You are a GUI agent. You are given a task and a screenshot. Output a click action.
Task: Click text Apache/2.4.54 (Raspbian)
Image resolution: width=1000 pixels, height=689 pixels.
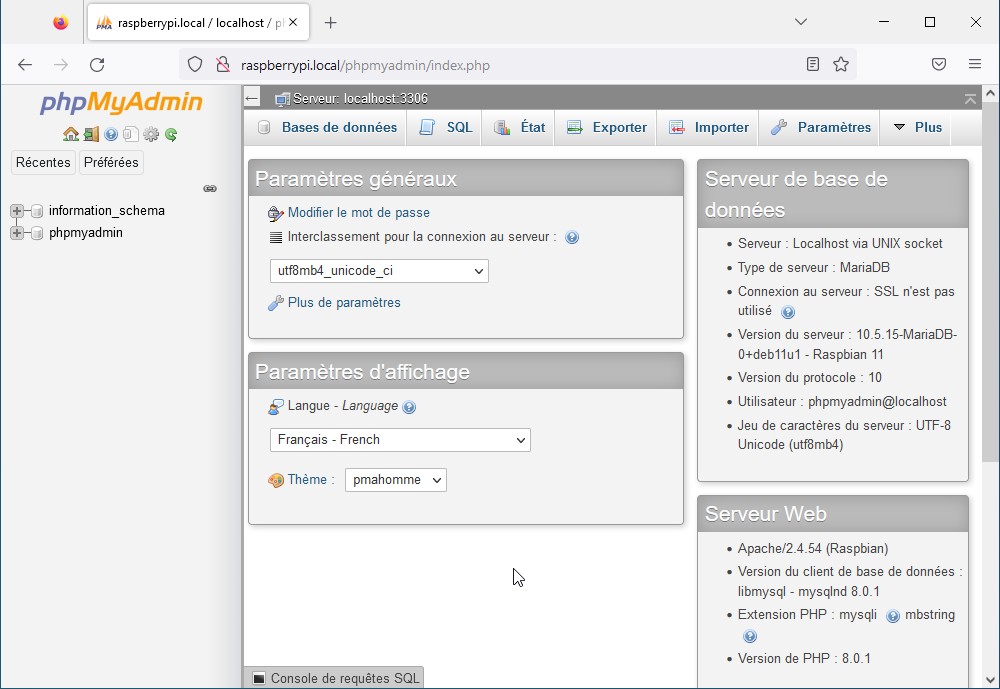click(813, 549)
